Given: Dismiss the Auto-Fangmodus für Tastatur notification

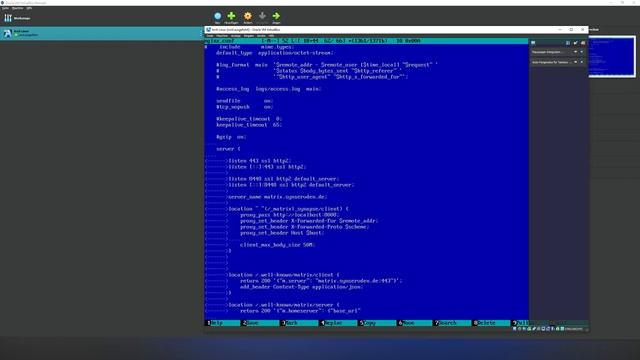Looking at the screenshot, I should point(582,62).
